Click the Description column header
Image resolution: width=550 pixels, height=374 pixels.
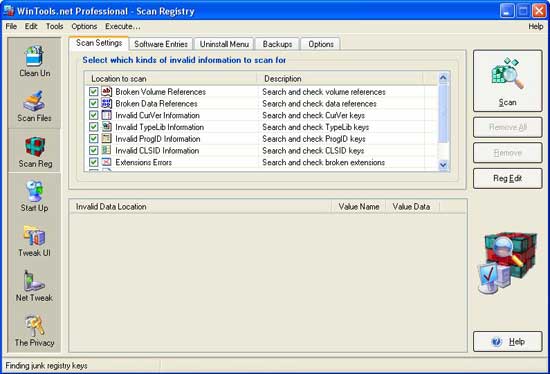coord(340,79)
